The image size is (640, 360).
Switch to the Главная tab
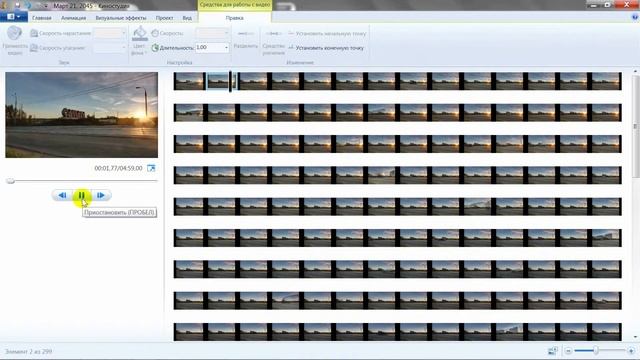(42, 18)
